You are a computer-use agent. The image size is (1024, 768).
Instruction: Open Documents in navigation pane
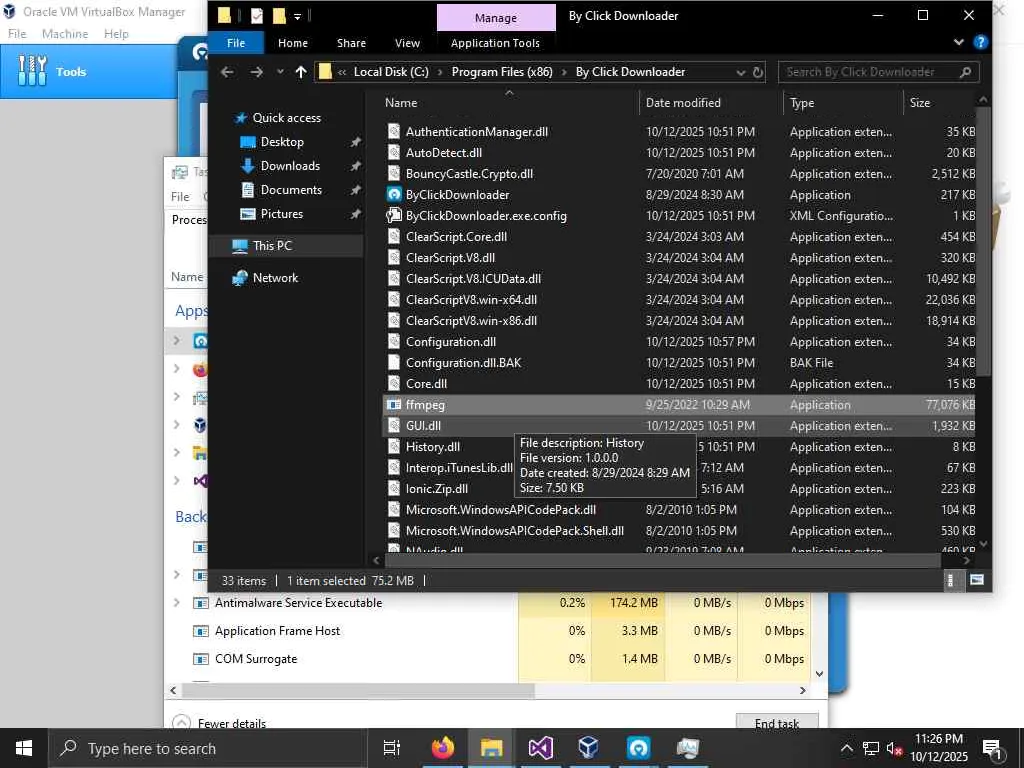pos(291,190)
